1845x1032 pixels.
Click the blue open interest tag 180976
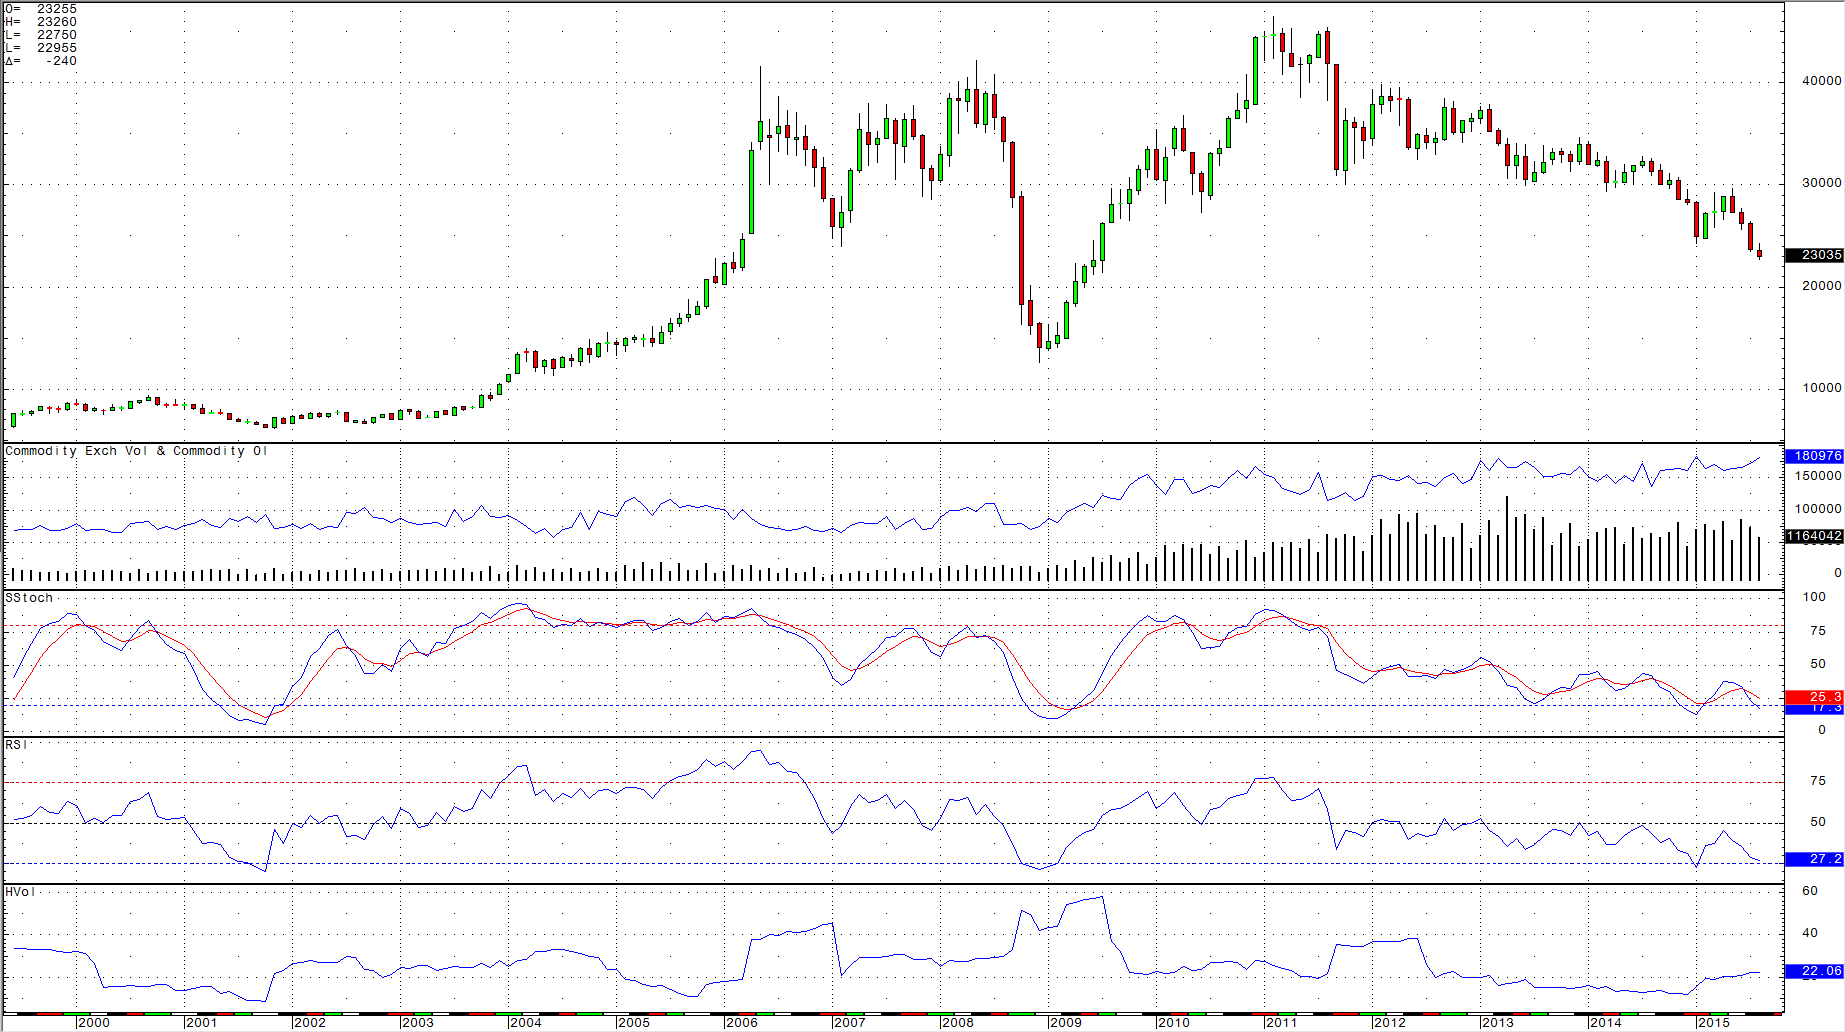[x=1815, y=456]
